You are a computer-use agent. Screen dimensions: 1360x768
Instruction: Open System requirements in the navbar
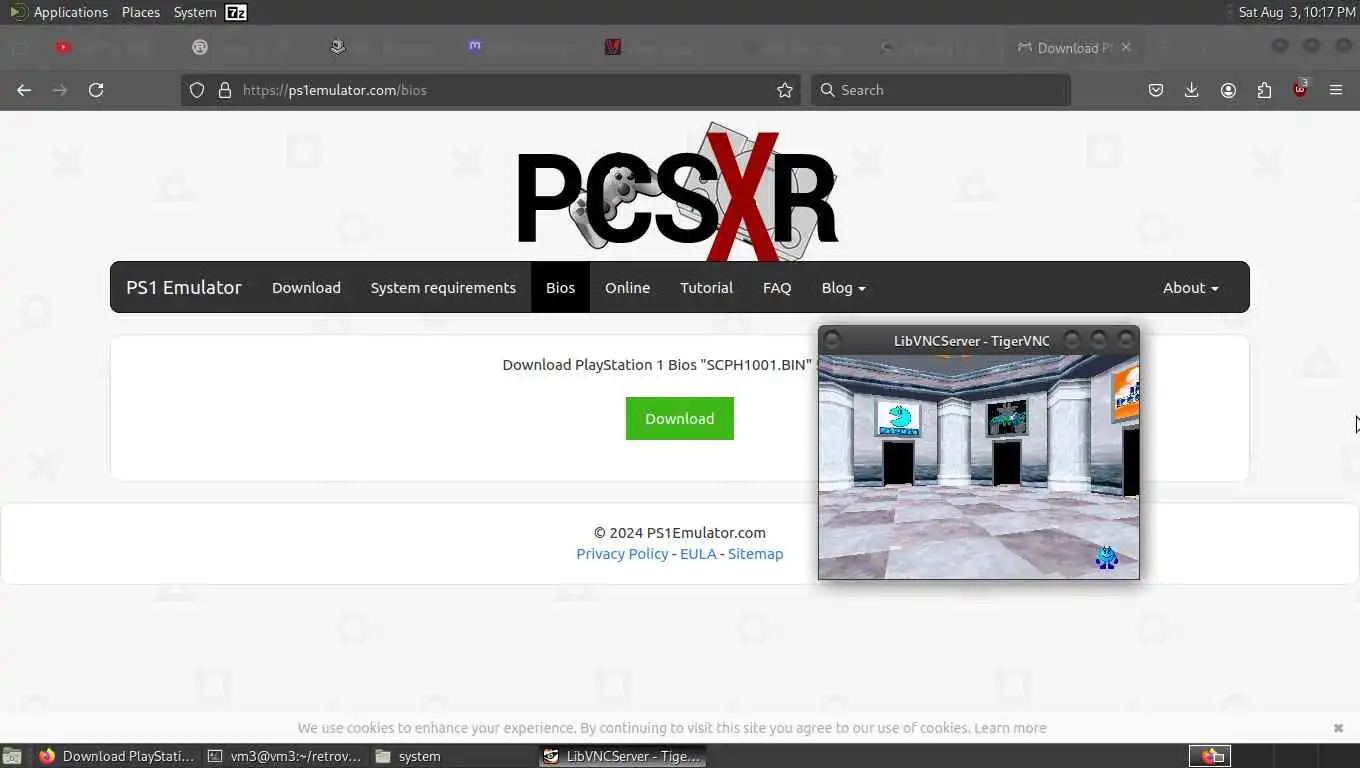pos(443,287)
